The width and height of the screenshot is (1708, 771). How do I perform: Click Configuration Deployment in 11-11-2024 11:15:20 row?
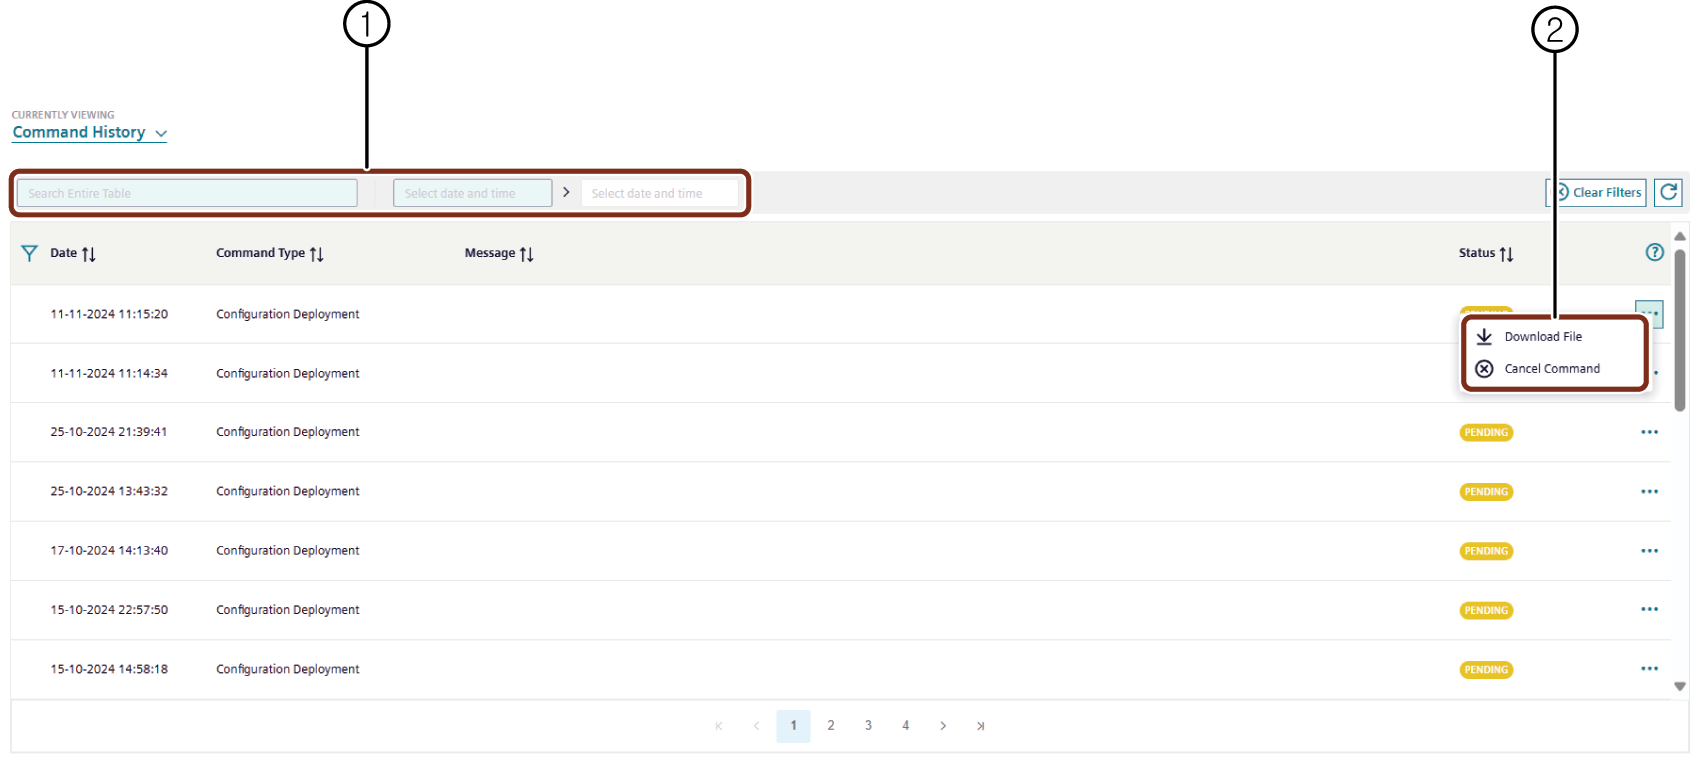[x=288, y=314]
